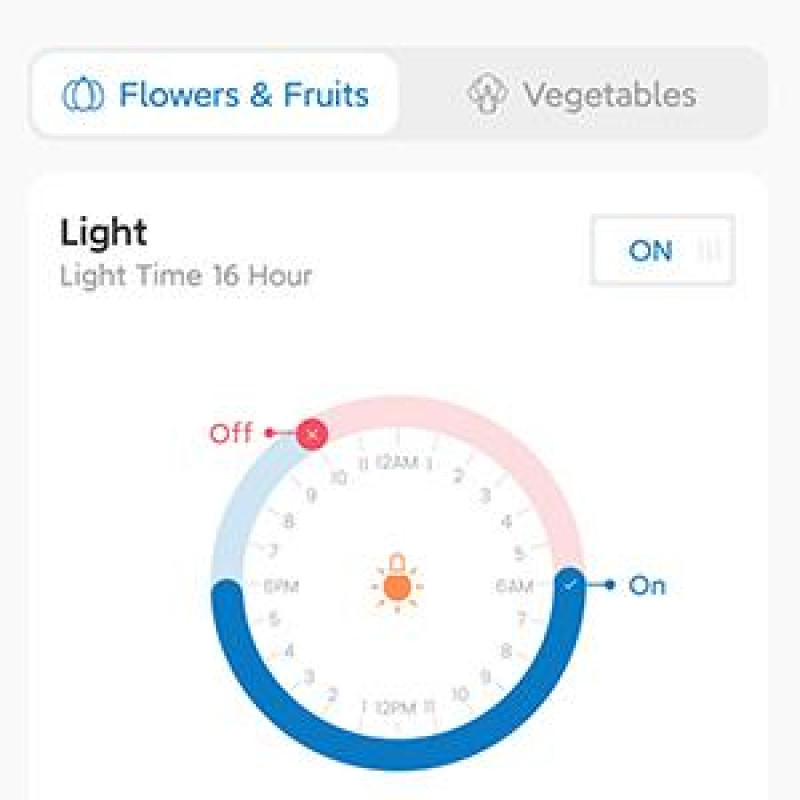The width and height of the screenshot is (800, 800).
Task: Click the carrot icon next to Vegetables
Action: [488, 93]
